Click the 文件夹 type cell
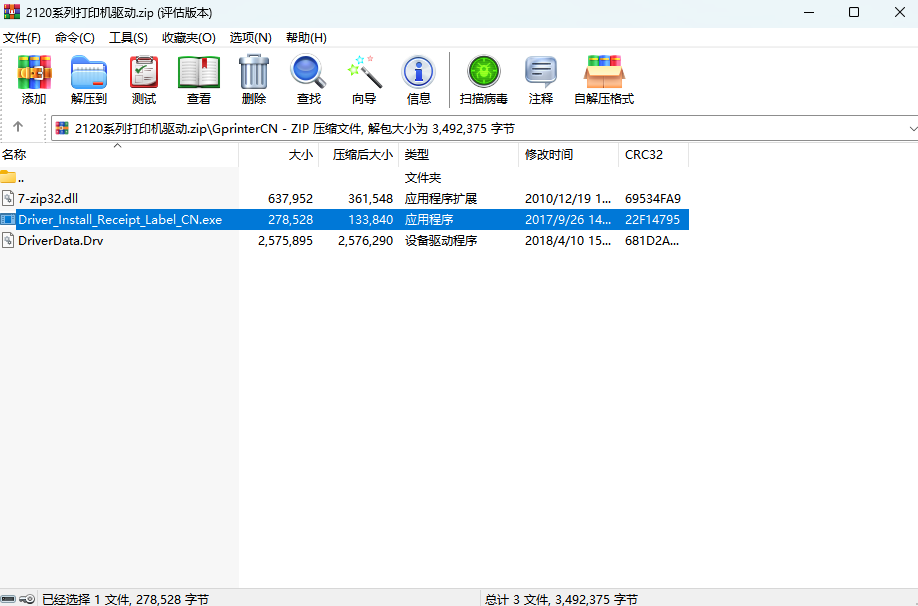The width and height of the screenshot is (918, 606). (423, 177)
